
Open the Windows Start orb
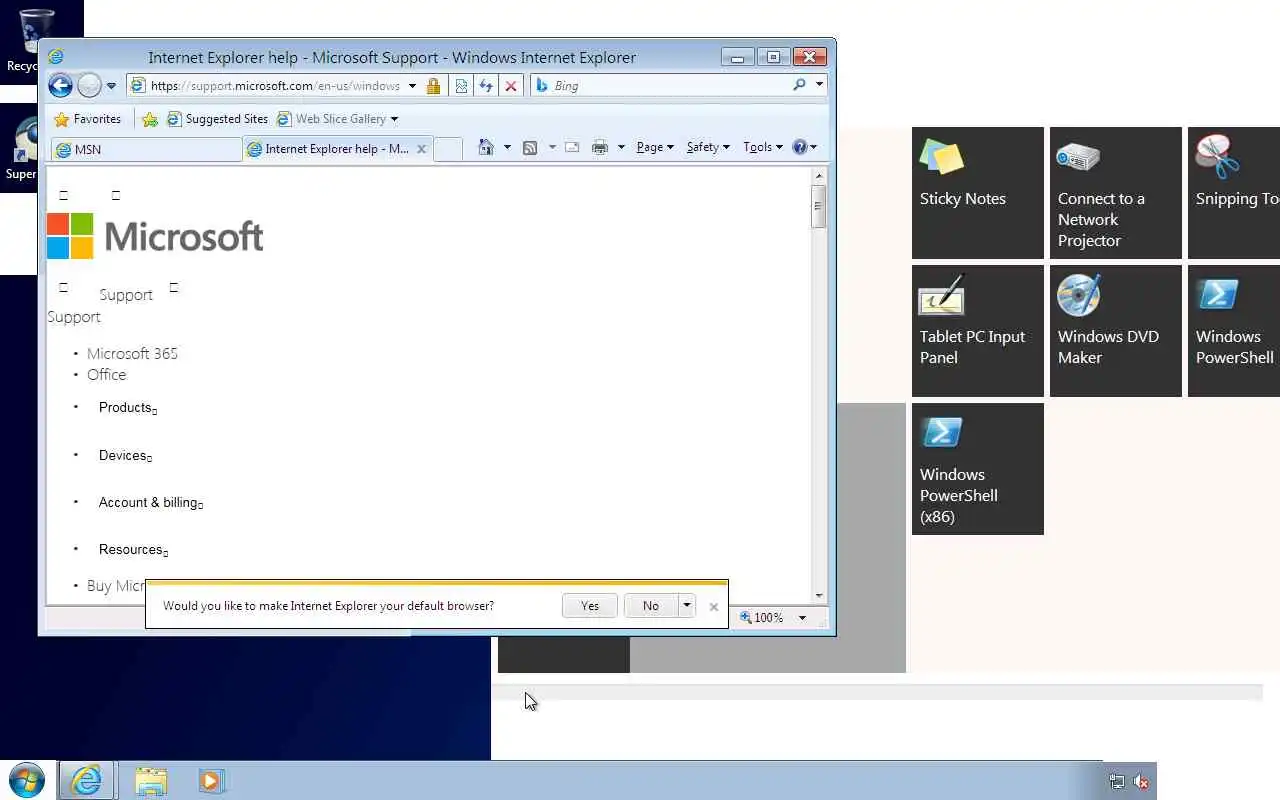26,780
